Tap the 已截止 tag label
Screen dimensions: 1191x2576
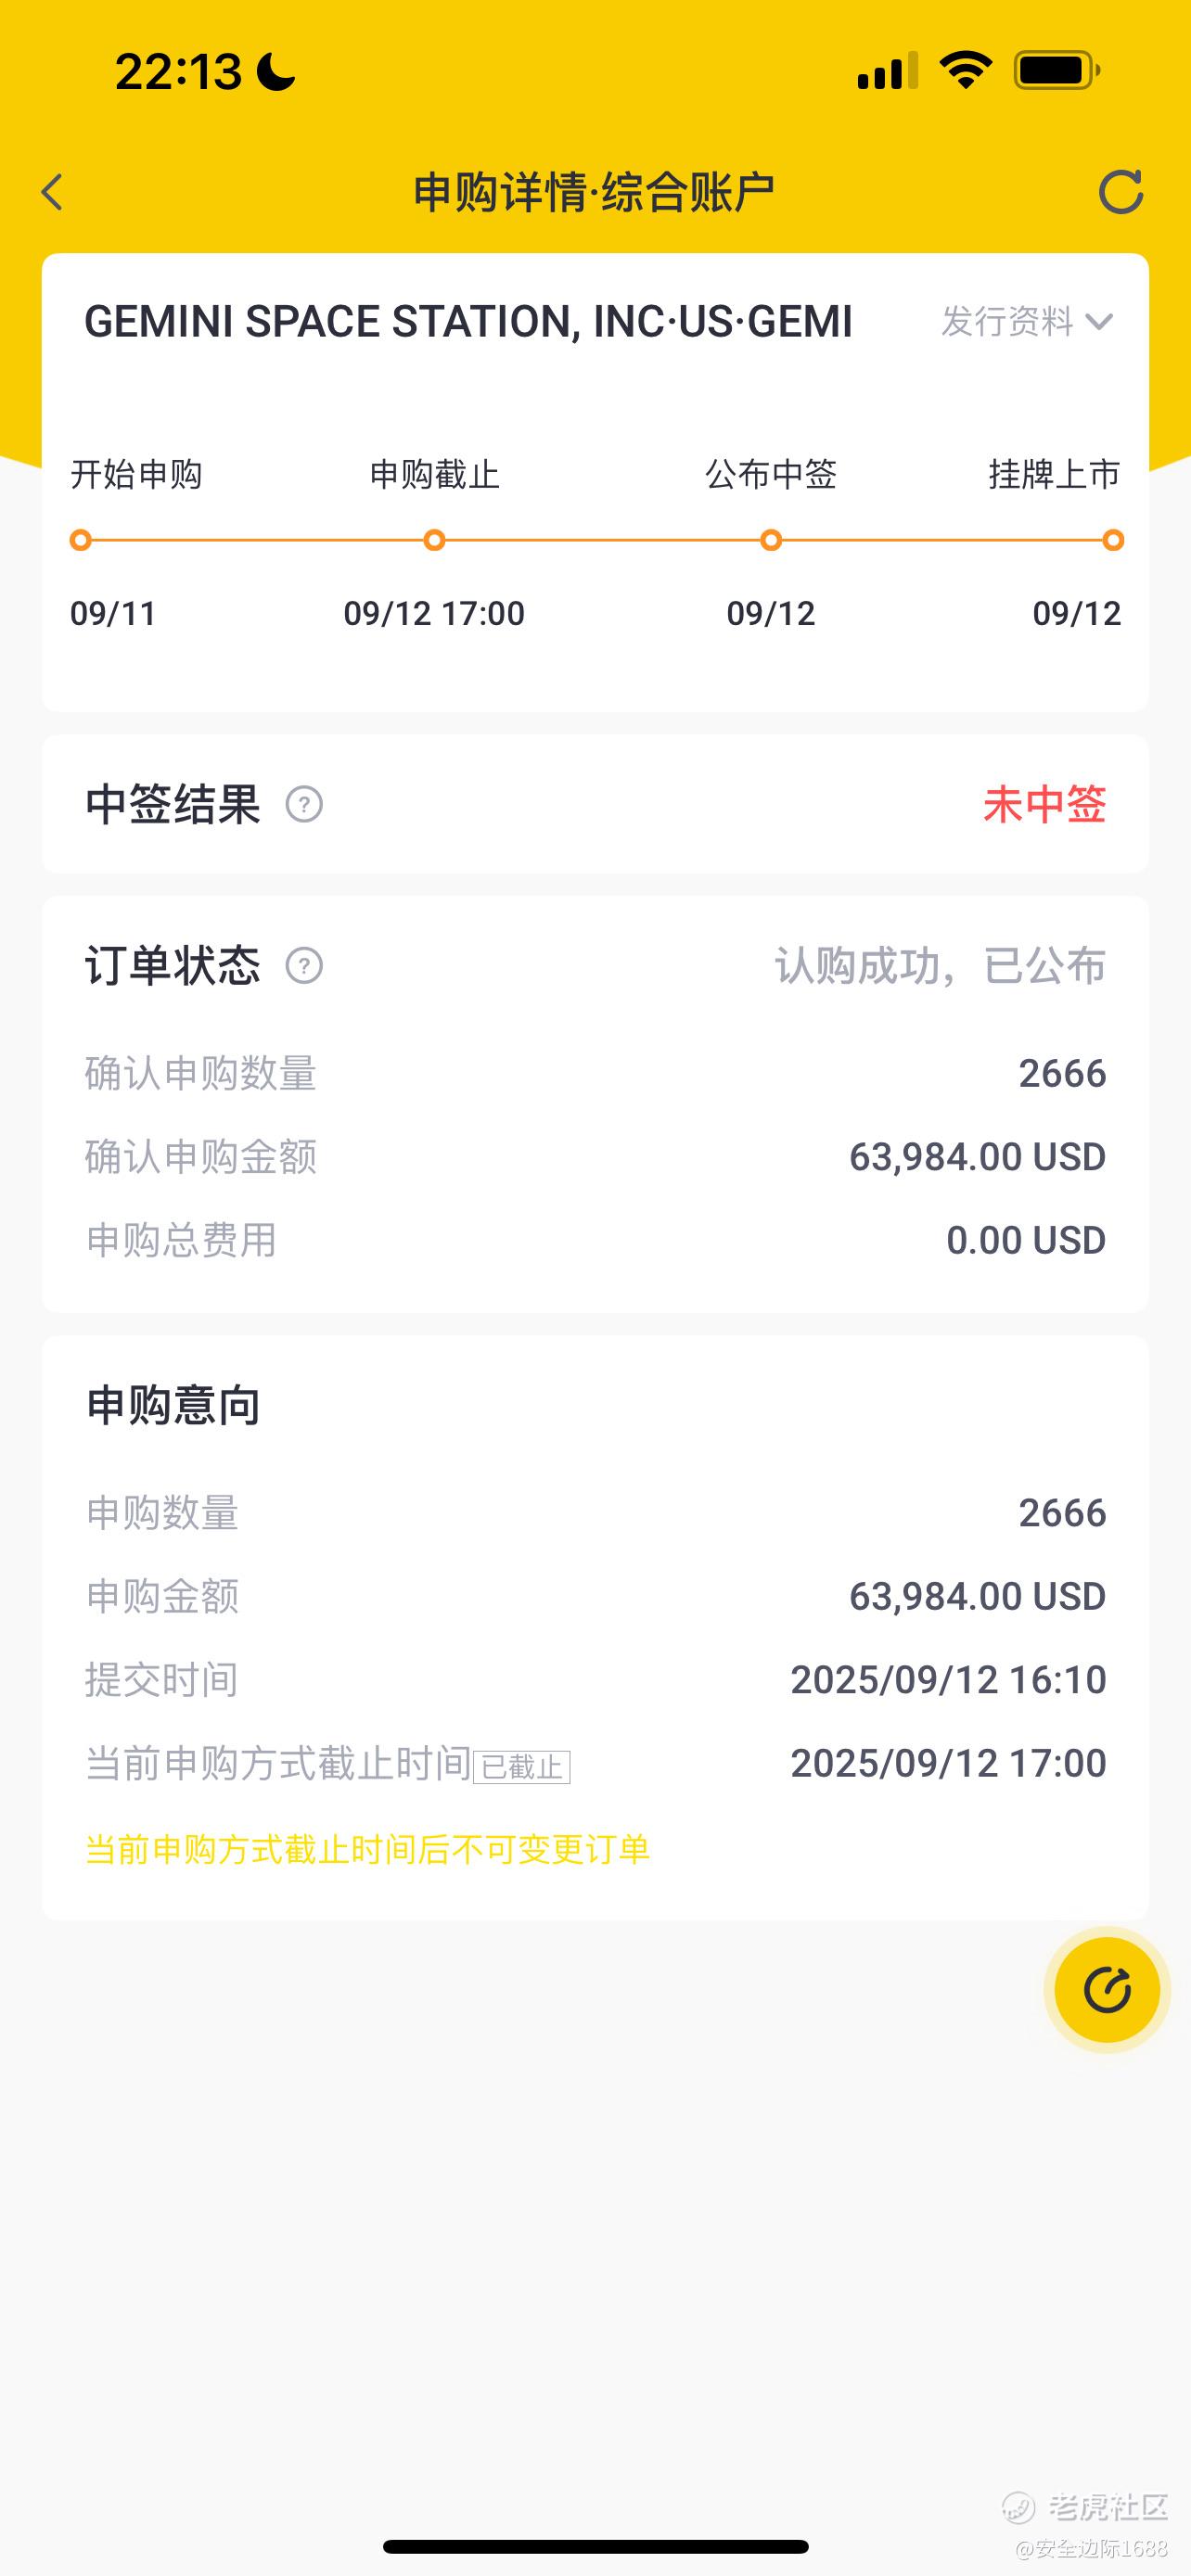pyautogui.click(x=521, y=1767)
